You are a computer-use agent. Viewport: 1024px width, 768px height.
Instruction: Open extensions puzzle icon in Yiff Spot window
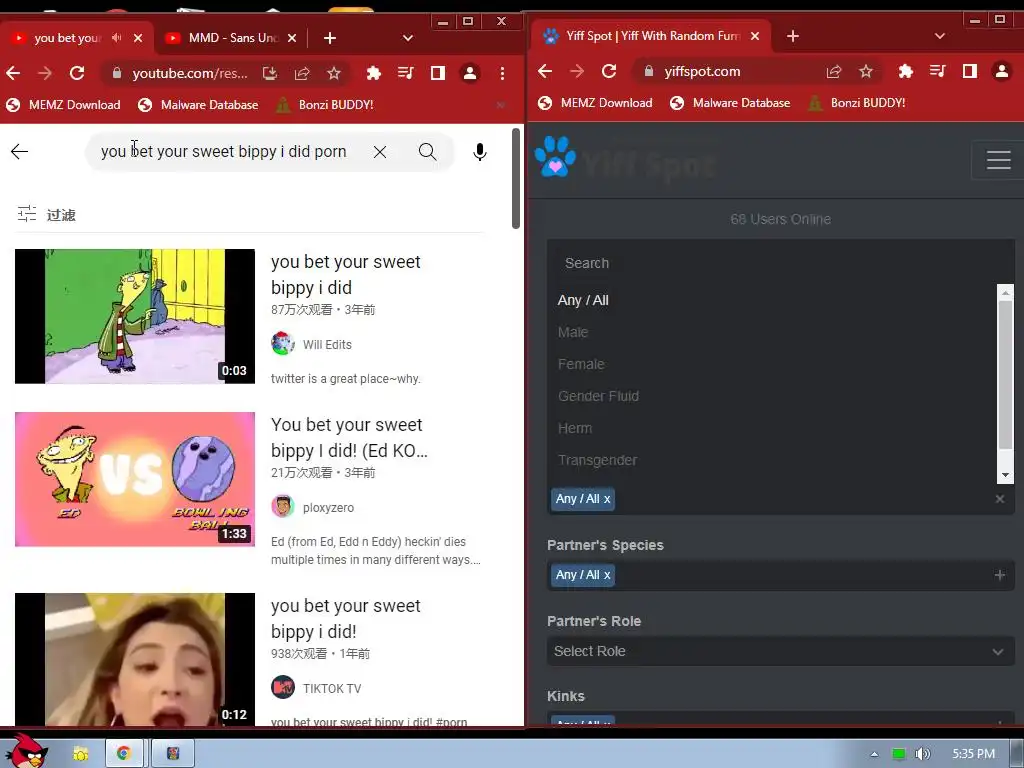(x=906, y=71)
